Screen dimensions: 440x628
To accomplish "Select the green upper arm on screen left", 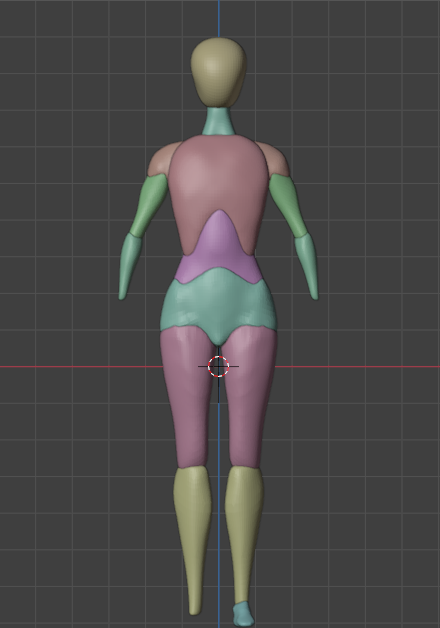I will pos(150,205).
